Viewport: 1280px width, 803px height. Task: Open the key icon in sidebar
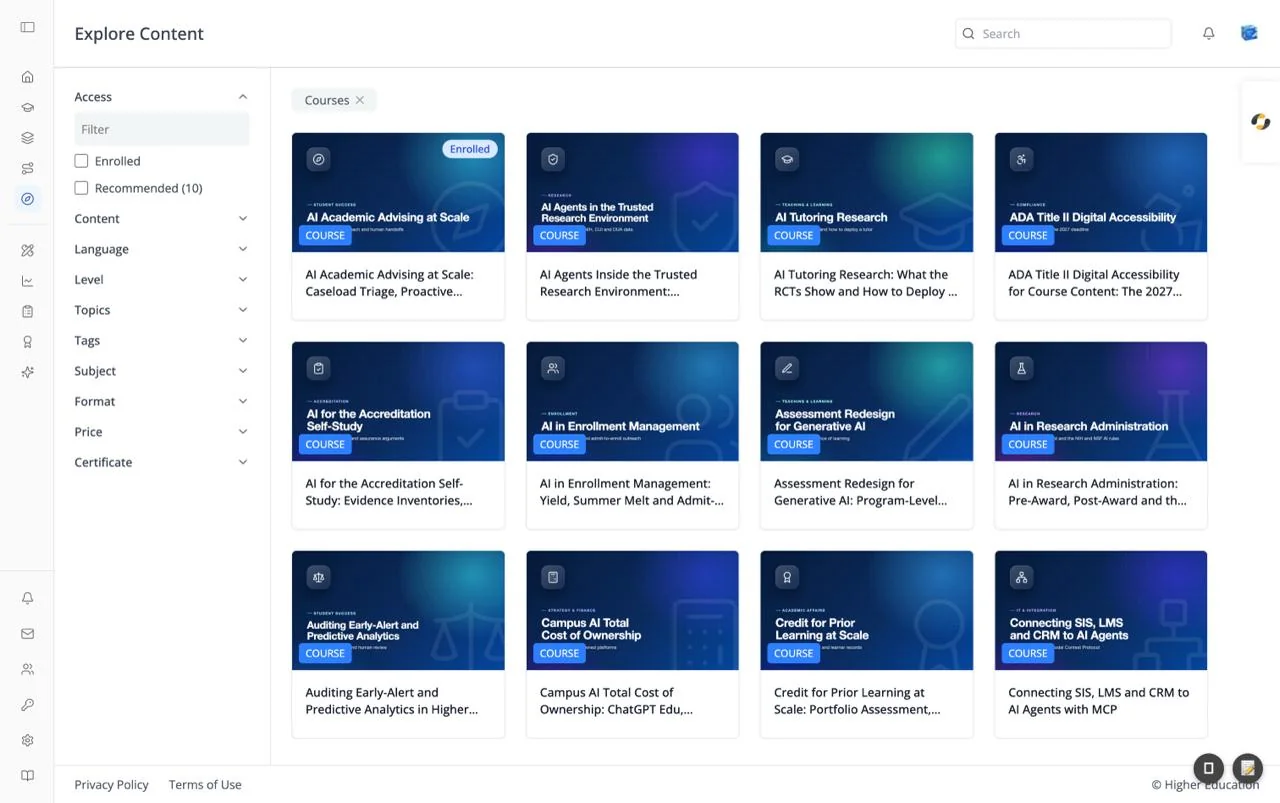click(x=27, y=705)
